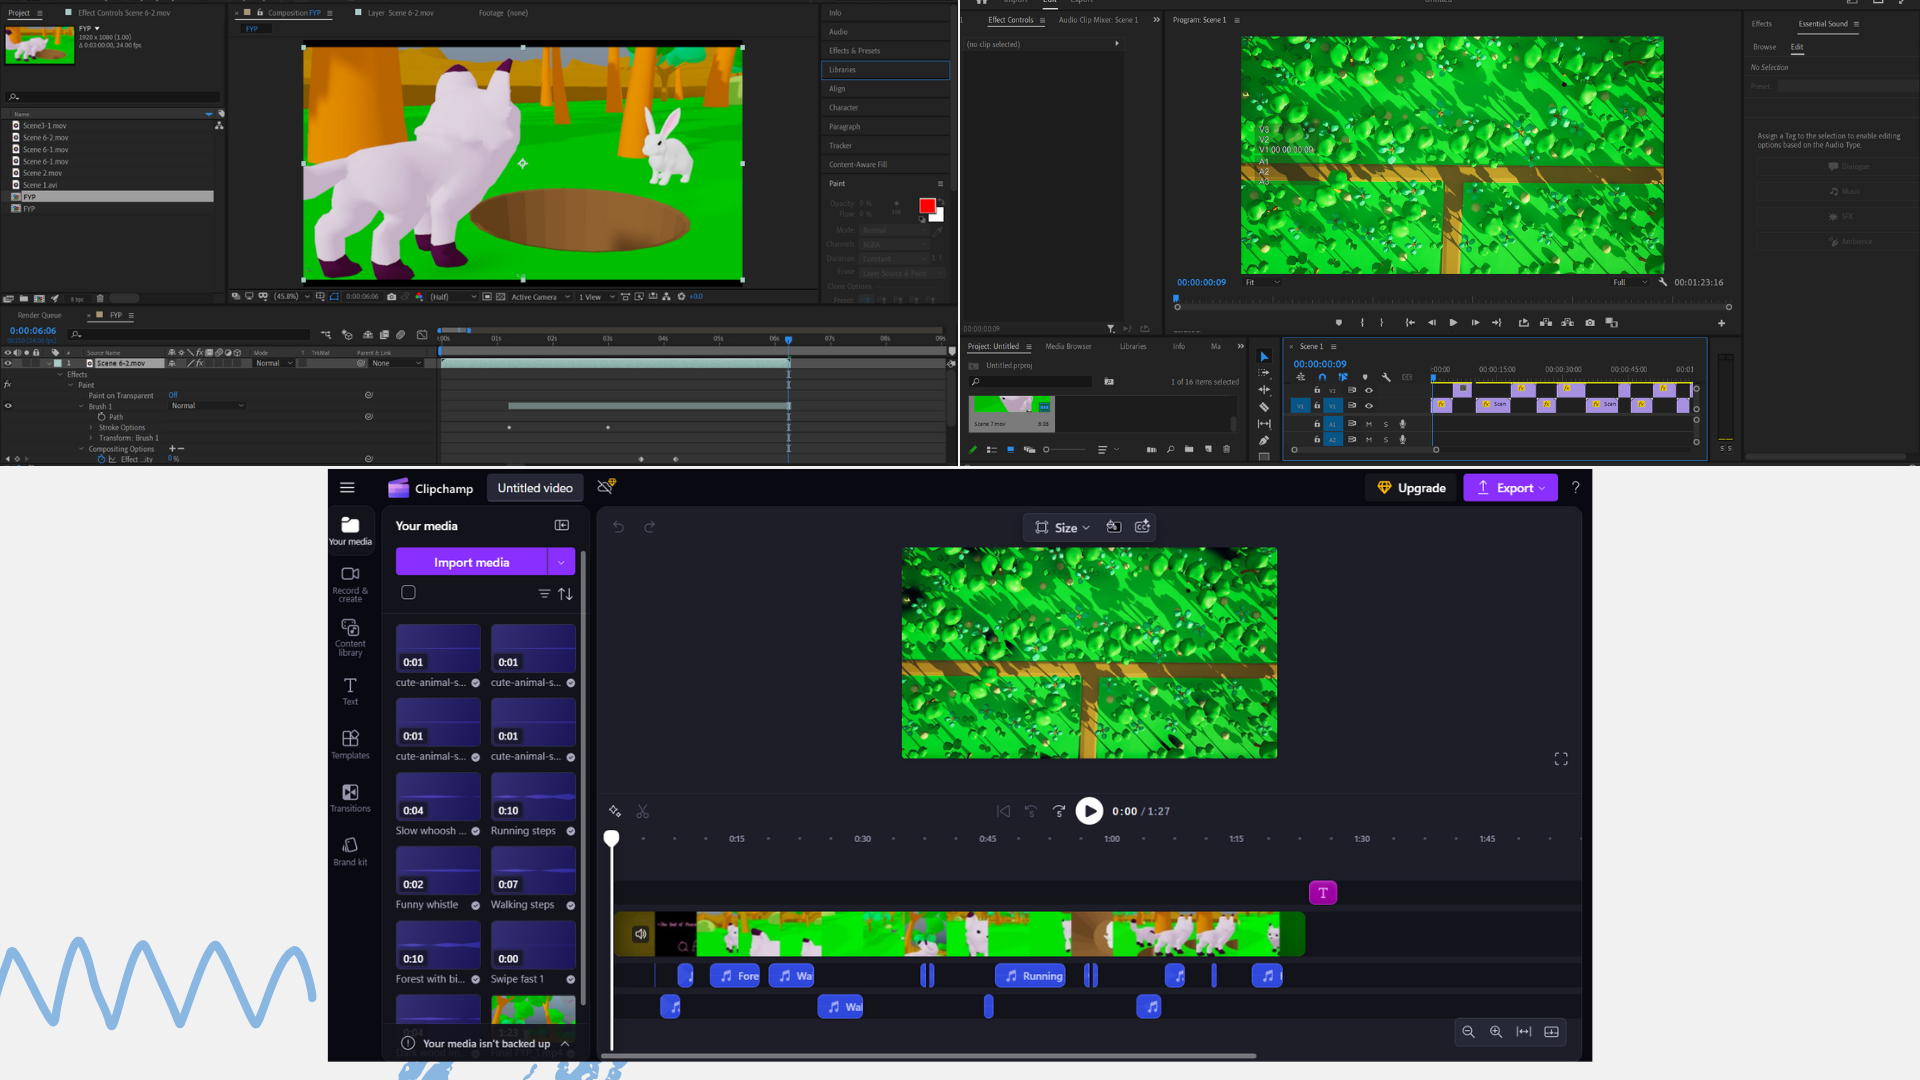This screenshot has height=1080, width=1920.
Task: Open Templates in the Clipchamp sidebar
Action: click(x=350, y=745)
